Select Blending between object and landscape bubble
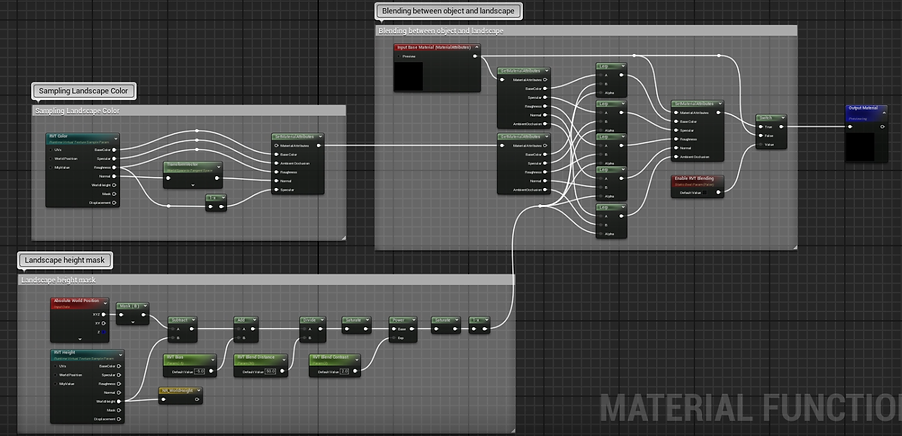Viewport: 902px width, 436px height. coord(448,10)
